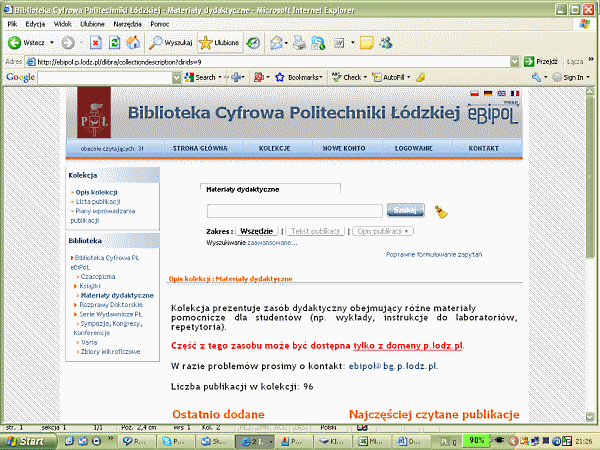This screenshot has height=450, width=600.
Task: Clear search with the broom icon
Action: pyautogui.click(x=441, y=212)
